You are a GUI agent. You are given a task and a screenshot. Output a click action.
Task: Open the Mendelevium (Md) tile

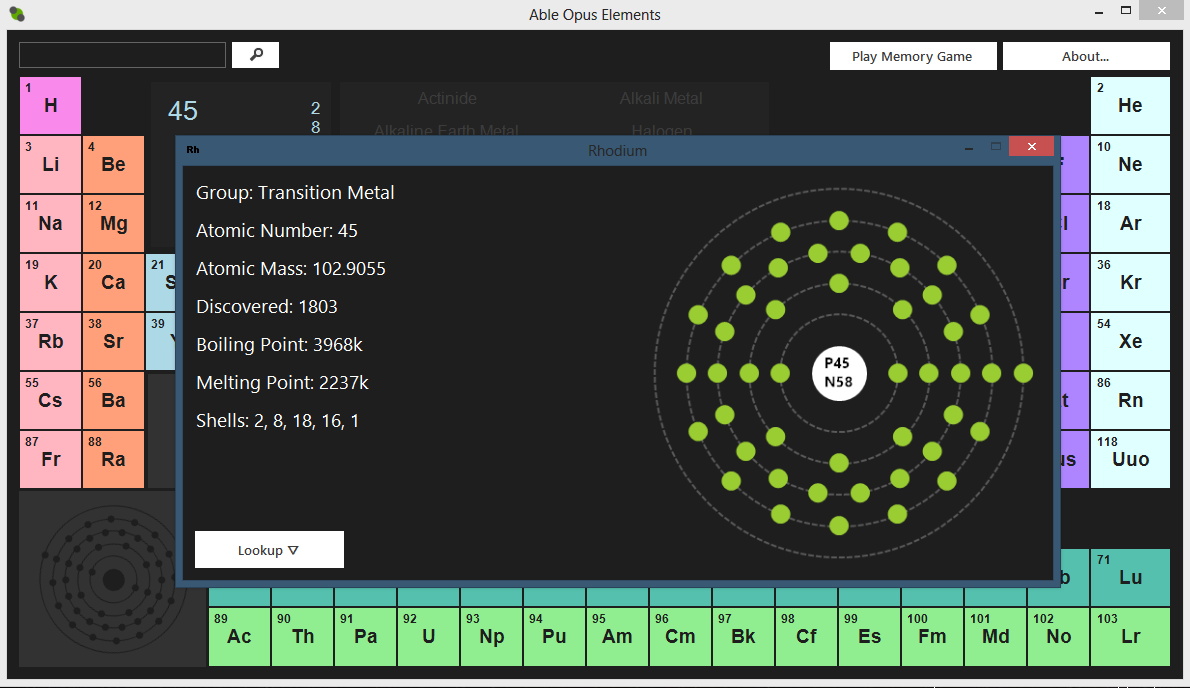[995, 636]
